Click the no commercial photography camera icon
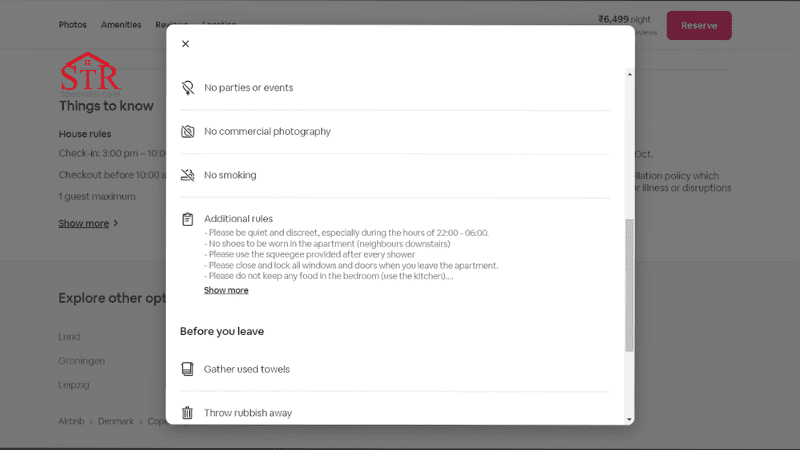 pyautogui.click(x=187, y=132)
